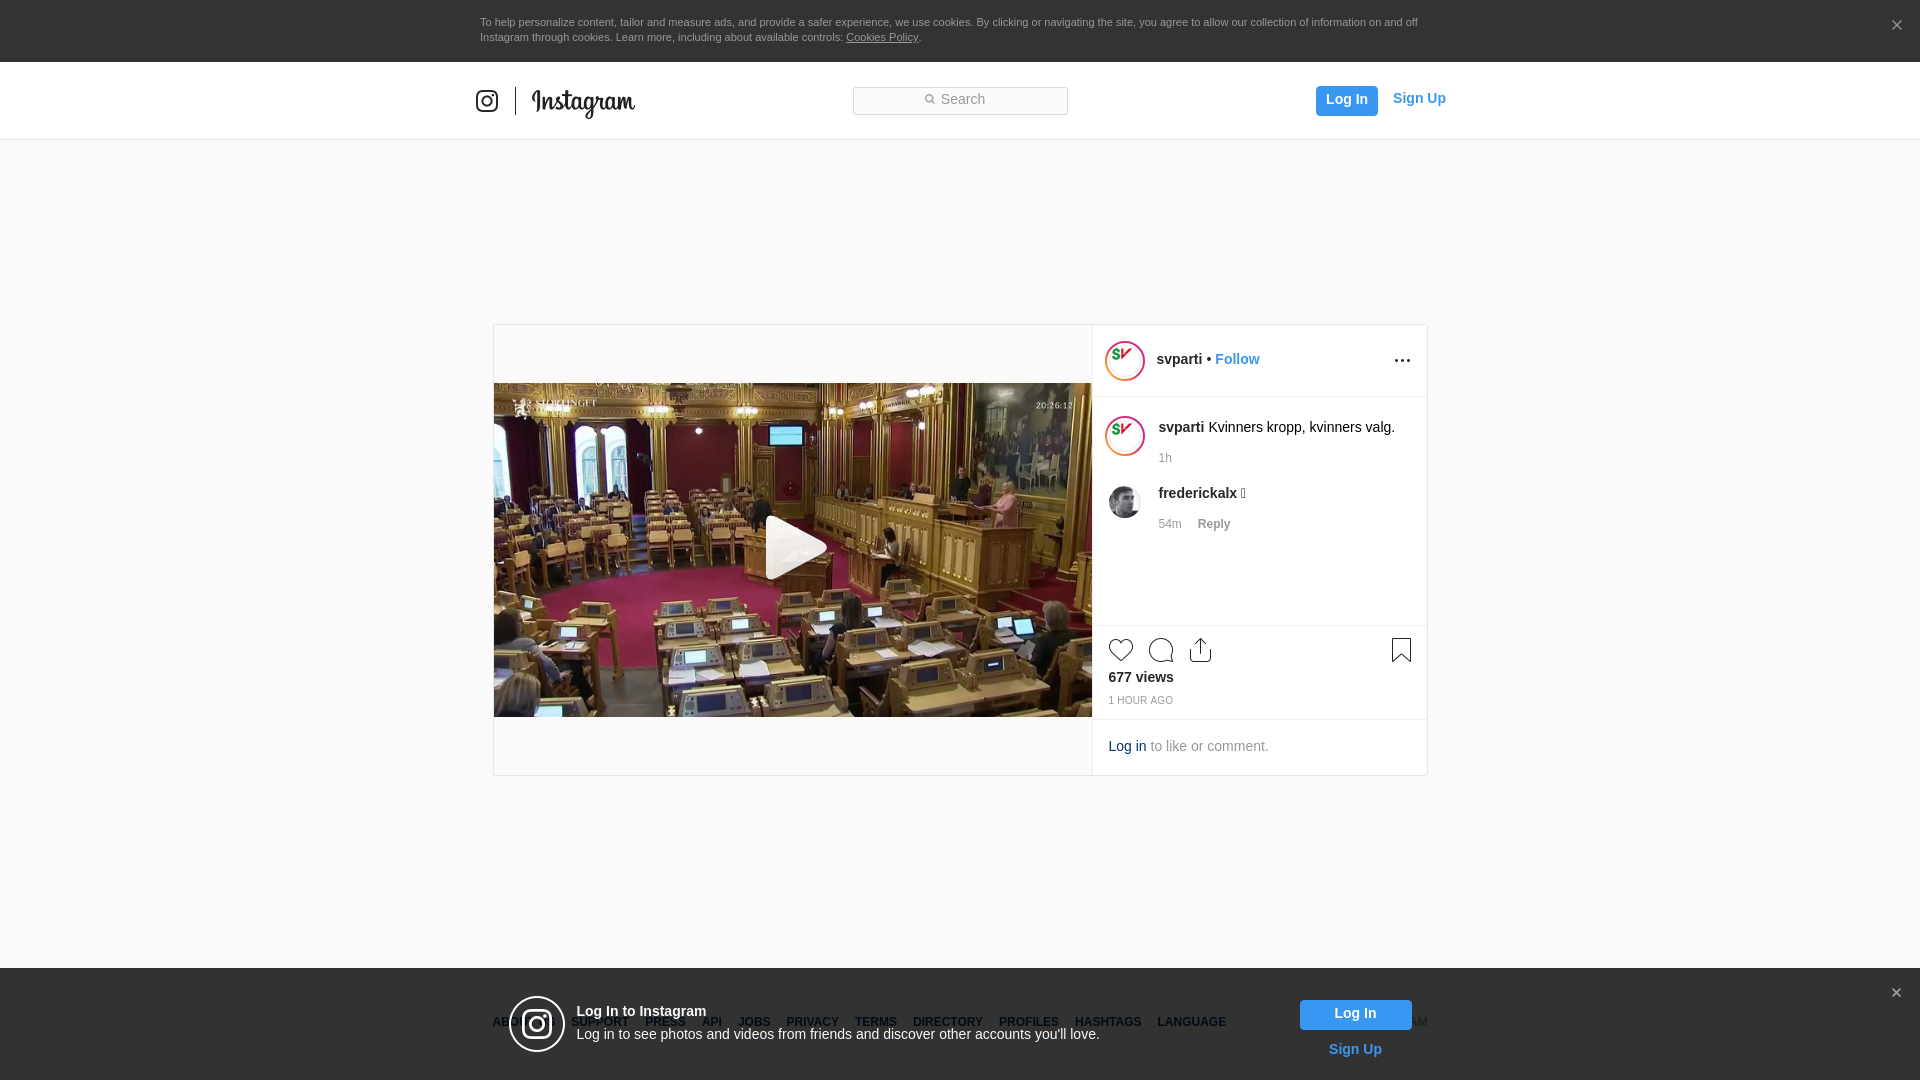Reply to frederickalx comment
1920x1080 pixels.
coord(1214,524)
